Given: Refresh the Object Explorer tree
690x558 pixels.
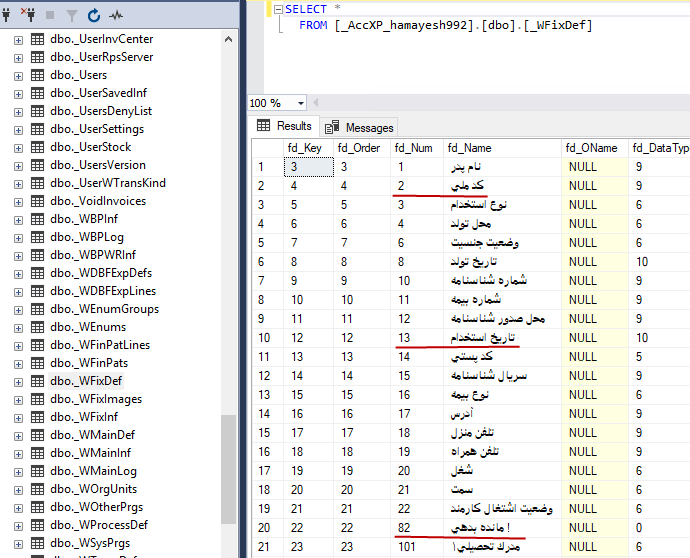Looking at the screenshot, I should [x=93, y=15].
